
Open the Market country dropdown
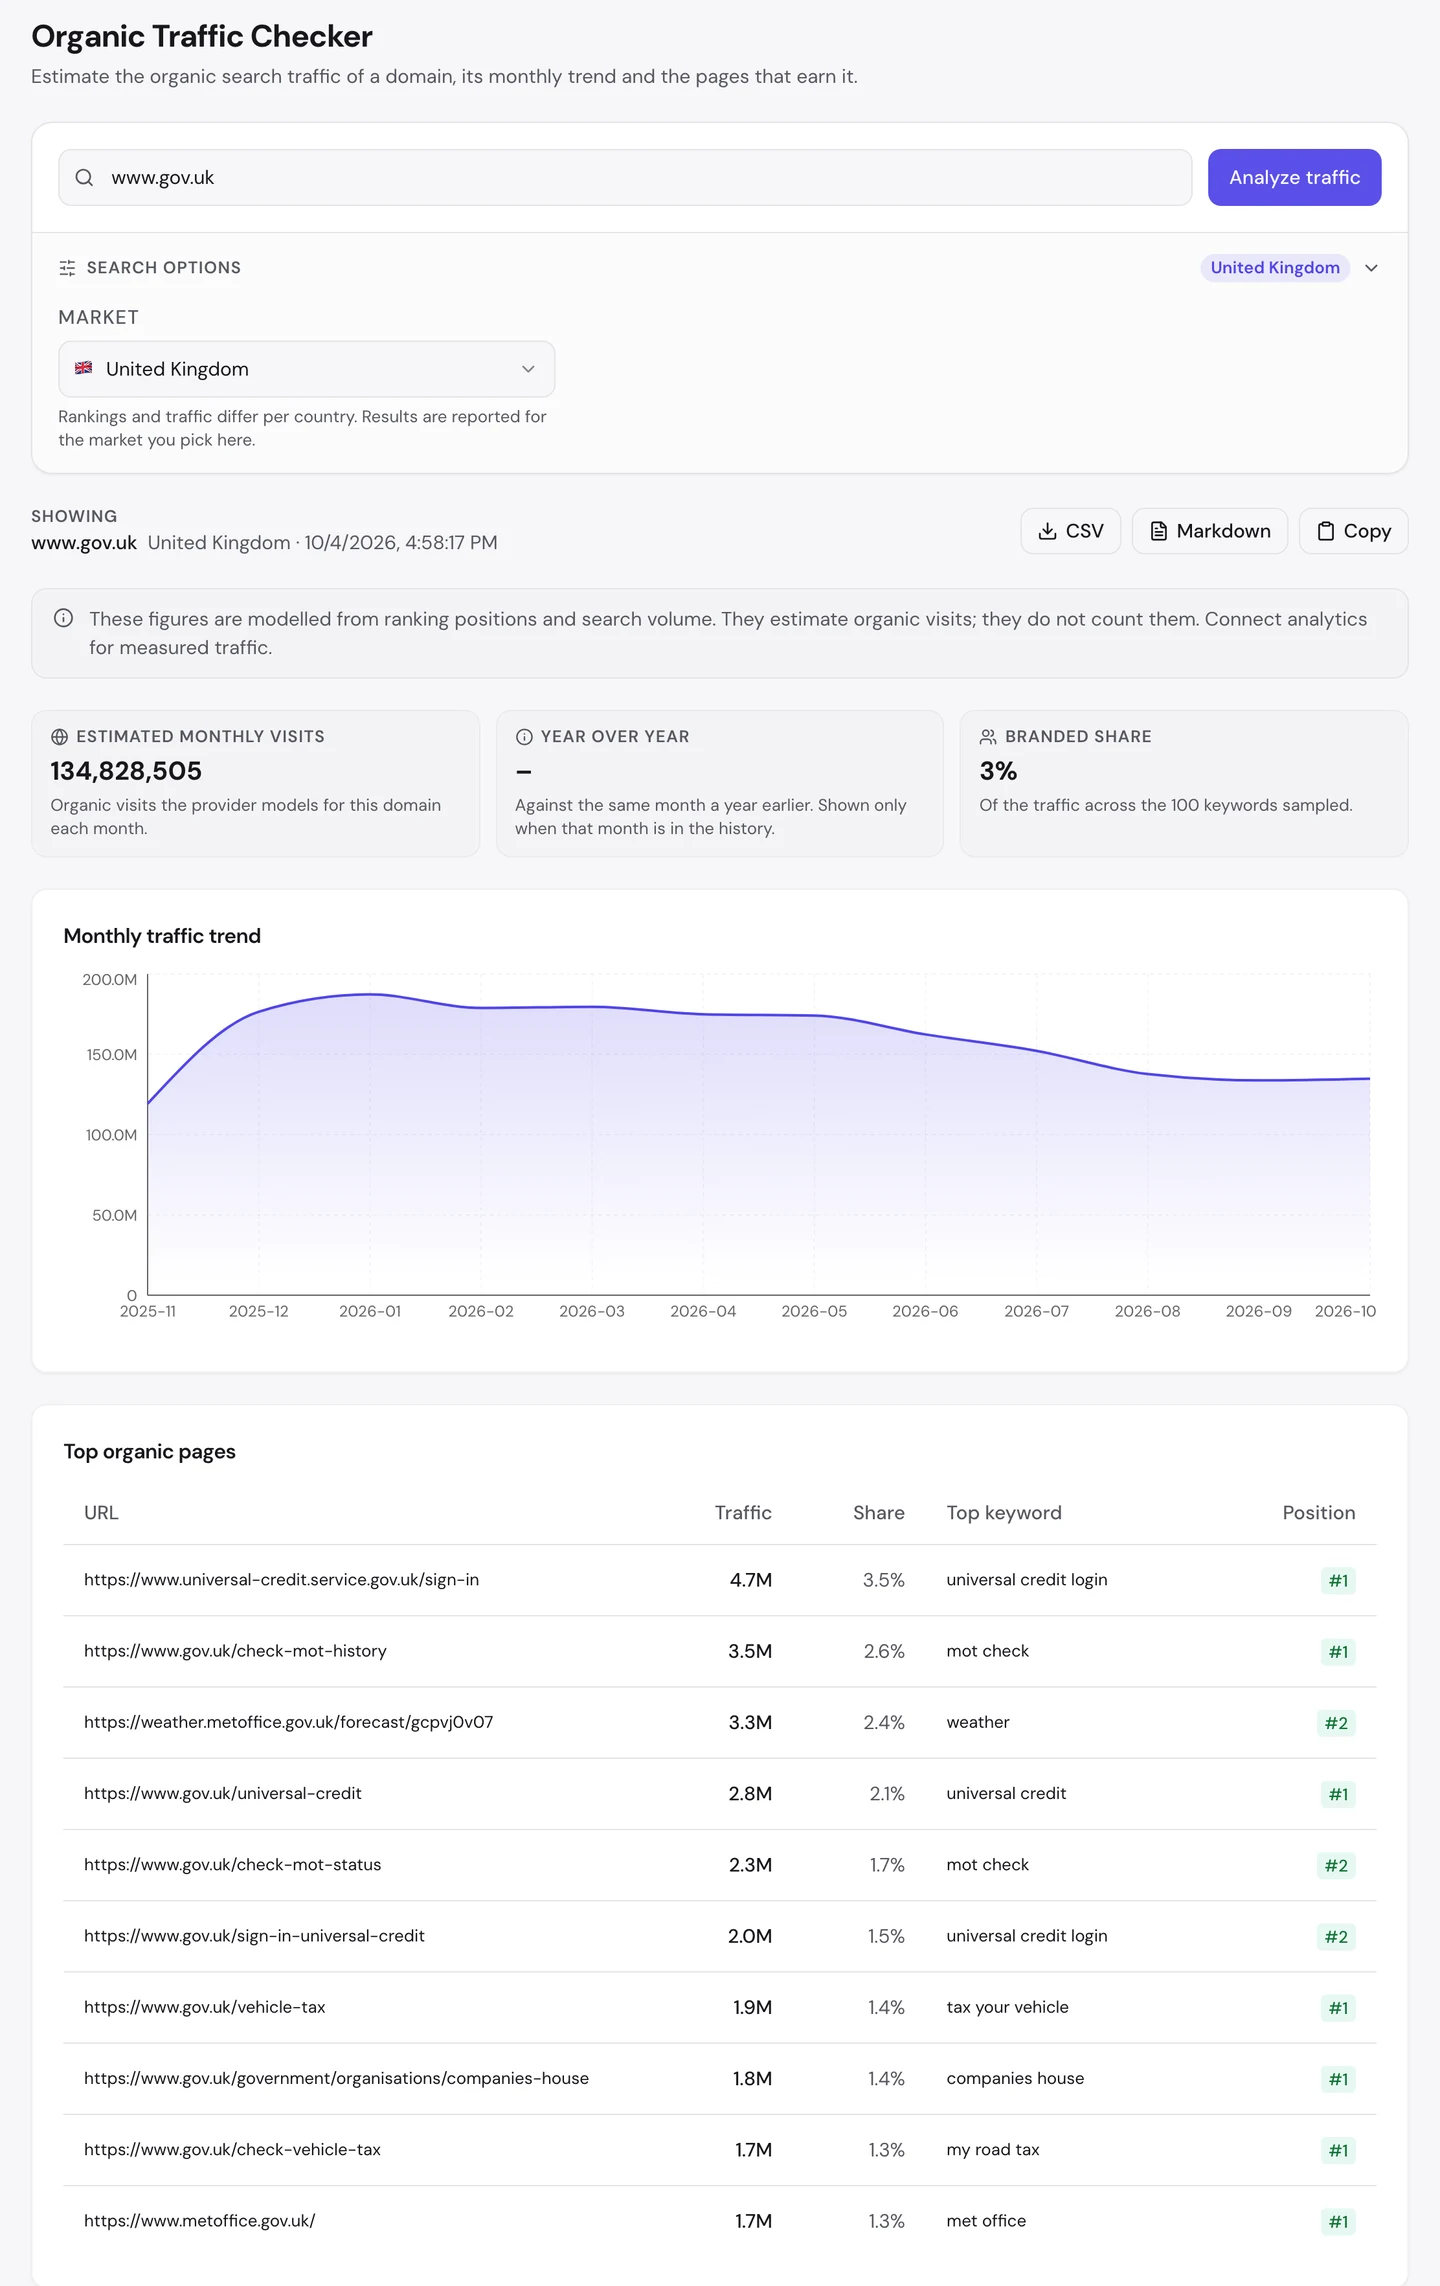coord(306,369)
